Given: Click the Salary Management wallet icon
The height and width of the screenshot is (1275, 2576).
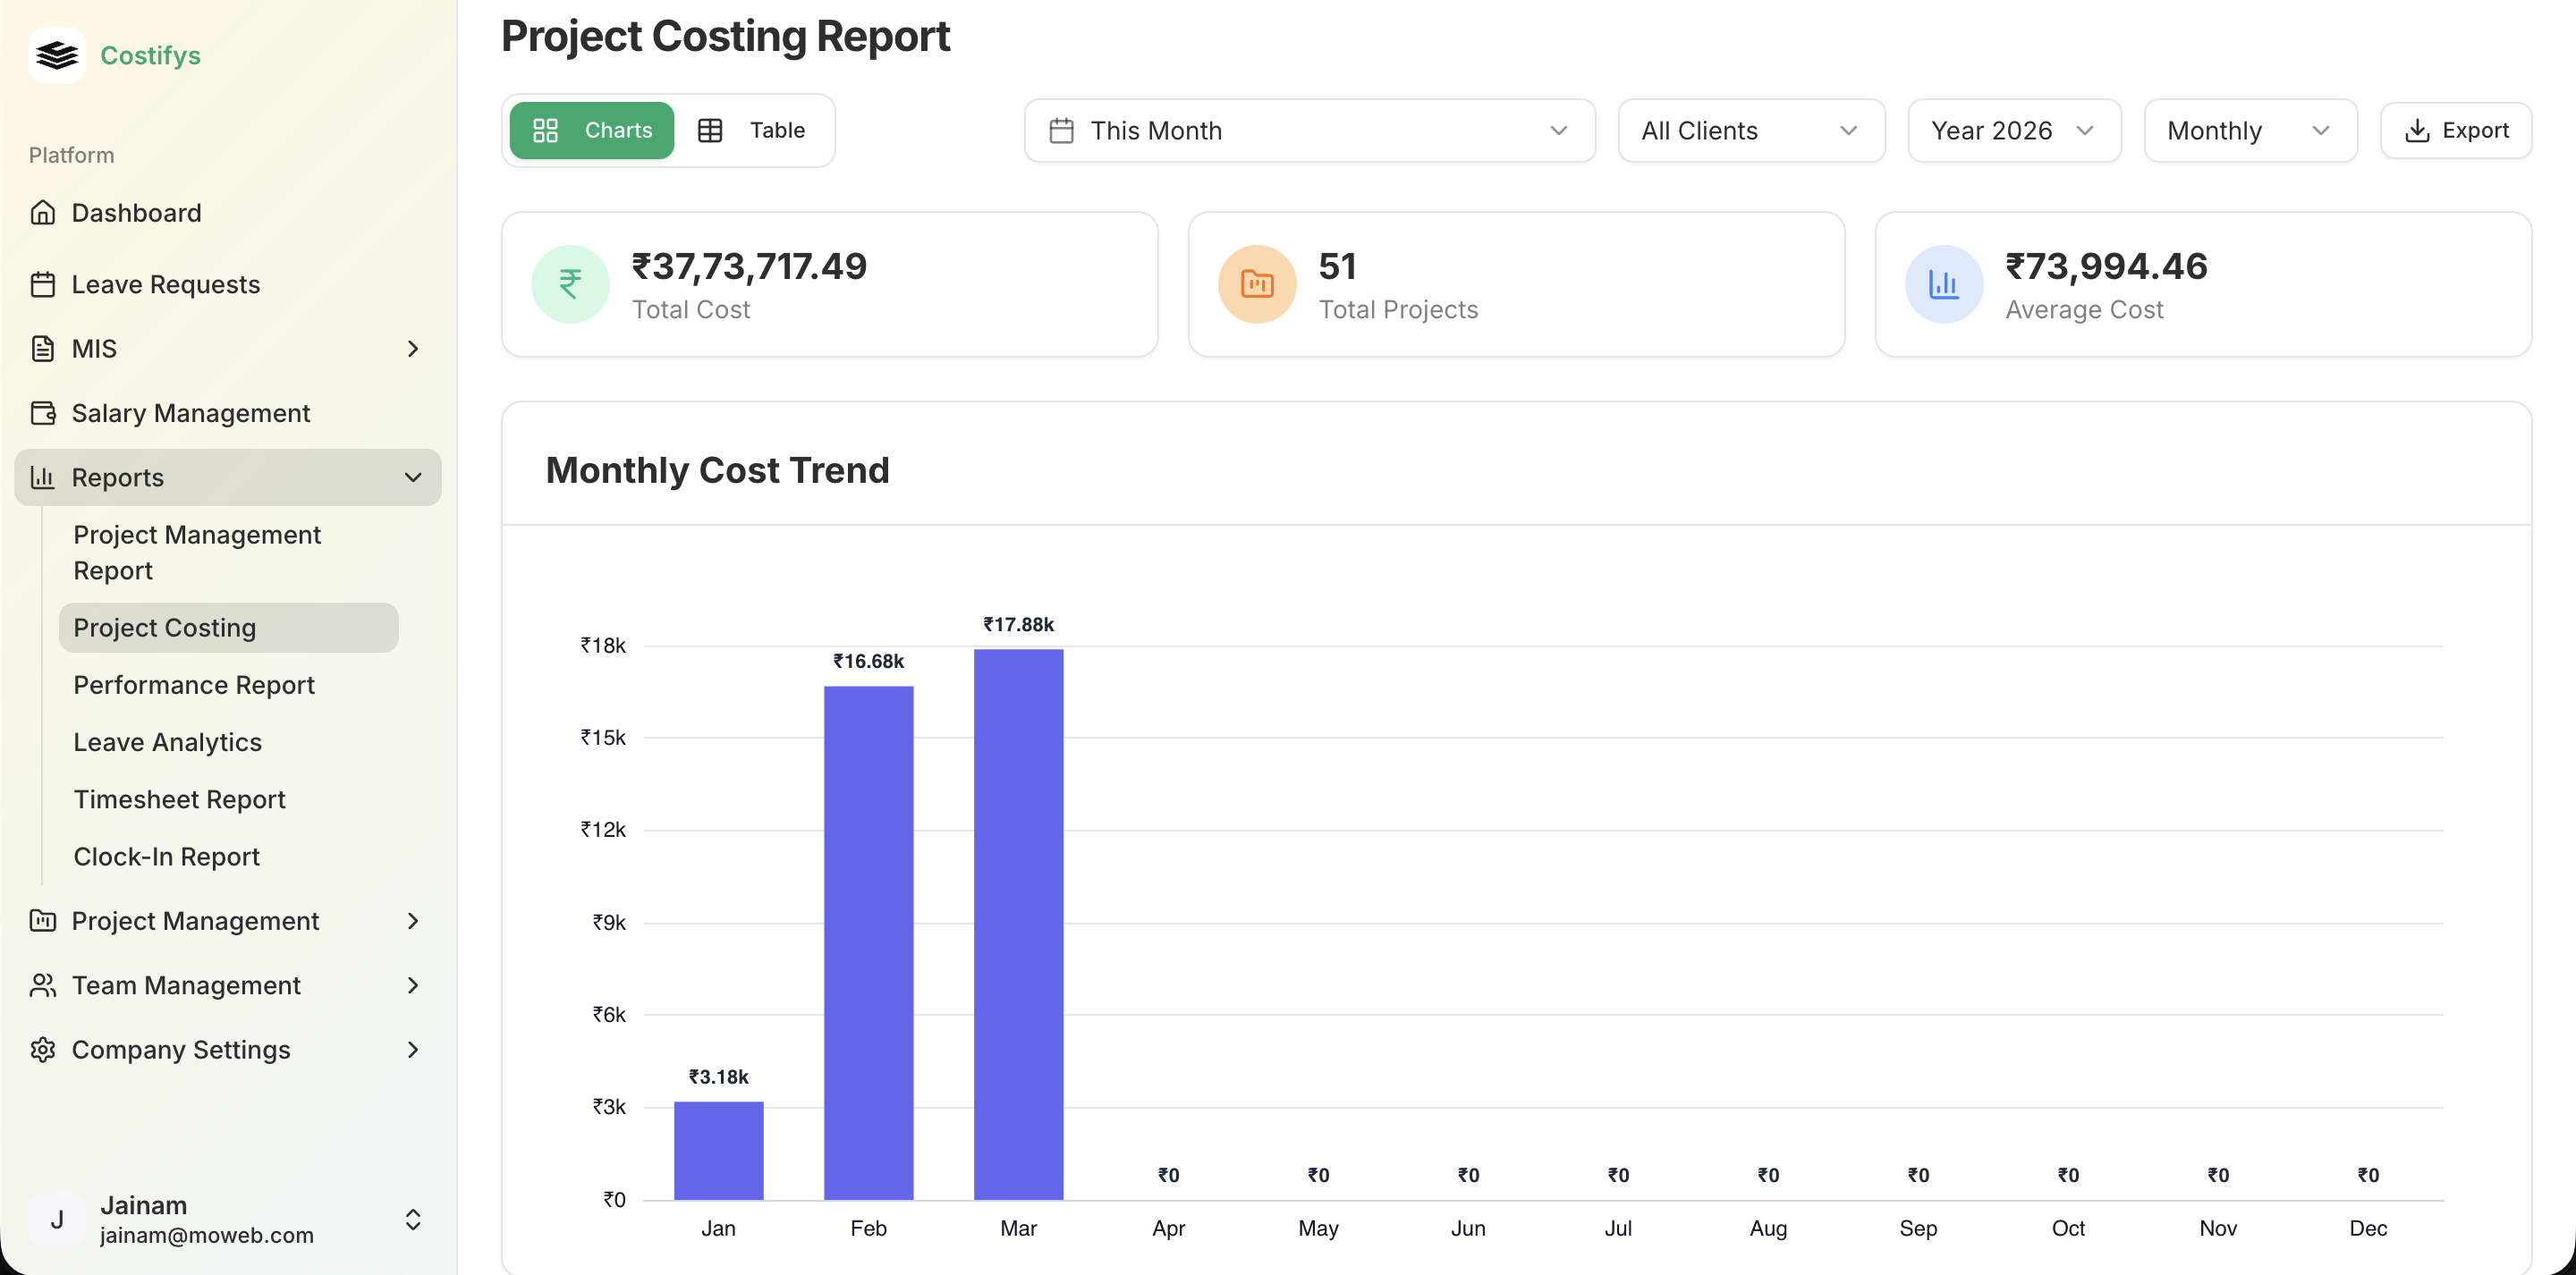Looking at the screenshot, I should tap(43, 413).
